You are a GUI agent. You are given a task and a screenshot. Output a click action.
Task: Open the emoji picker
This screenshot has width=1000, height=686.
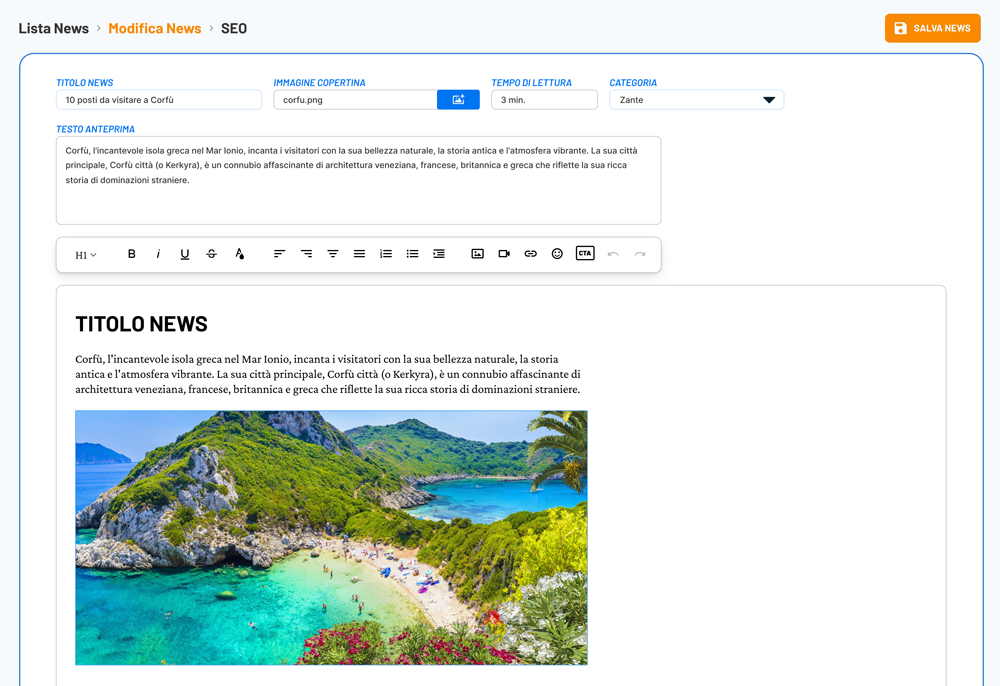pyautogui.click(x=557, y=254)
